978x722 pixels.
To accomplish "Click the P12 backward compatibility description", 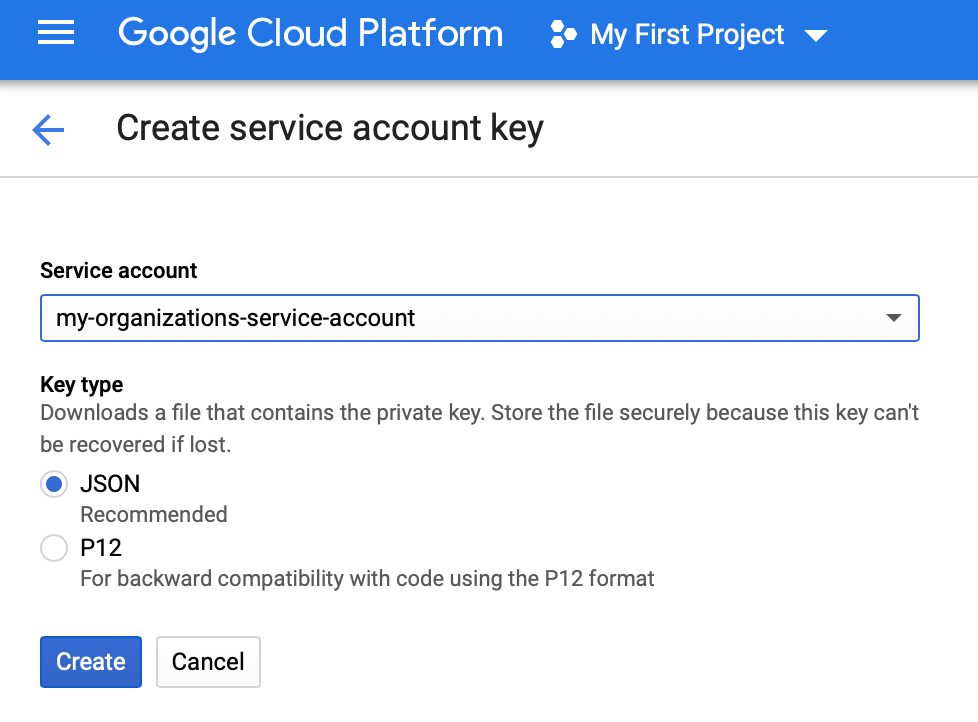I will click(367, 578).
